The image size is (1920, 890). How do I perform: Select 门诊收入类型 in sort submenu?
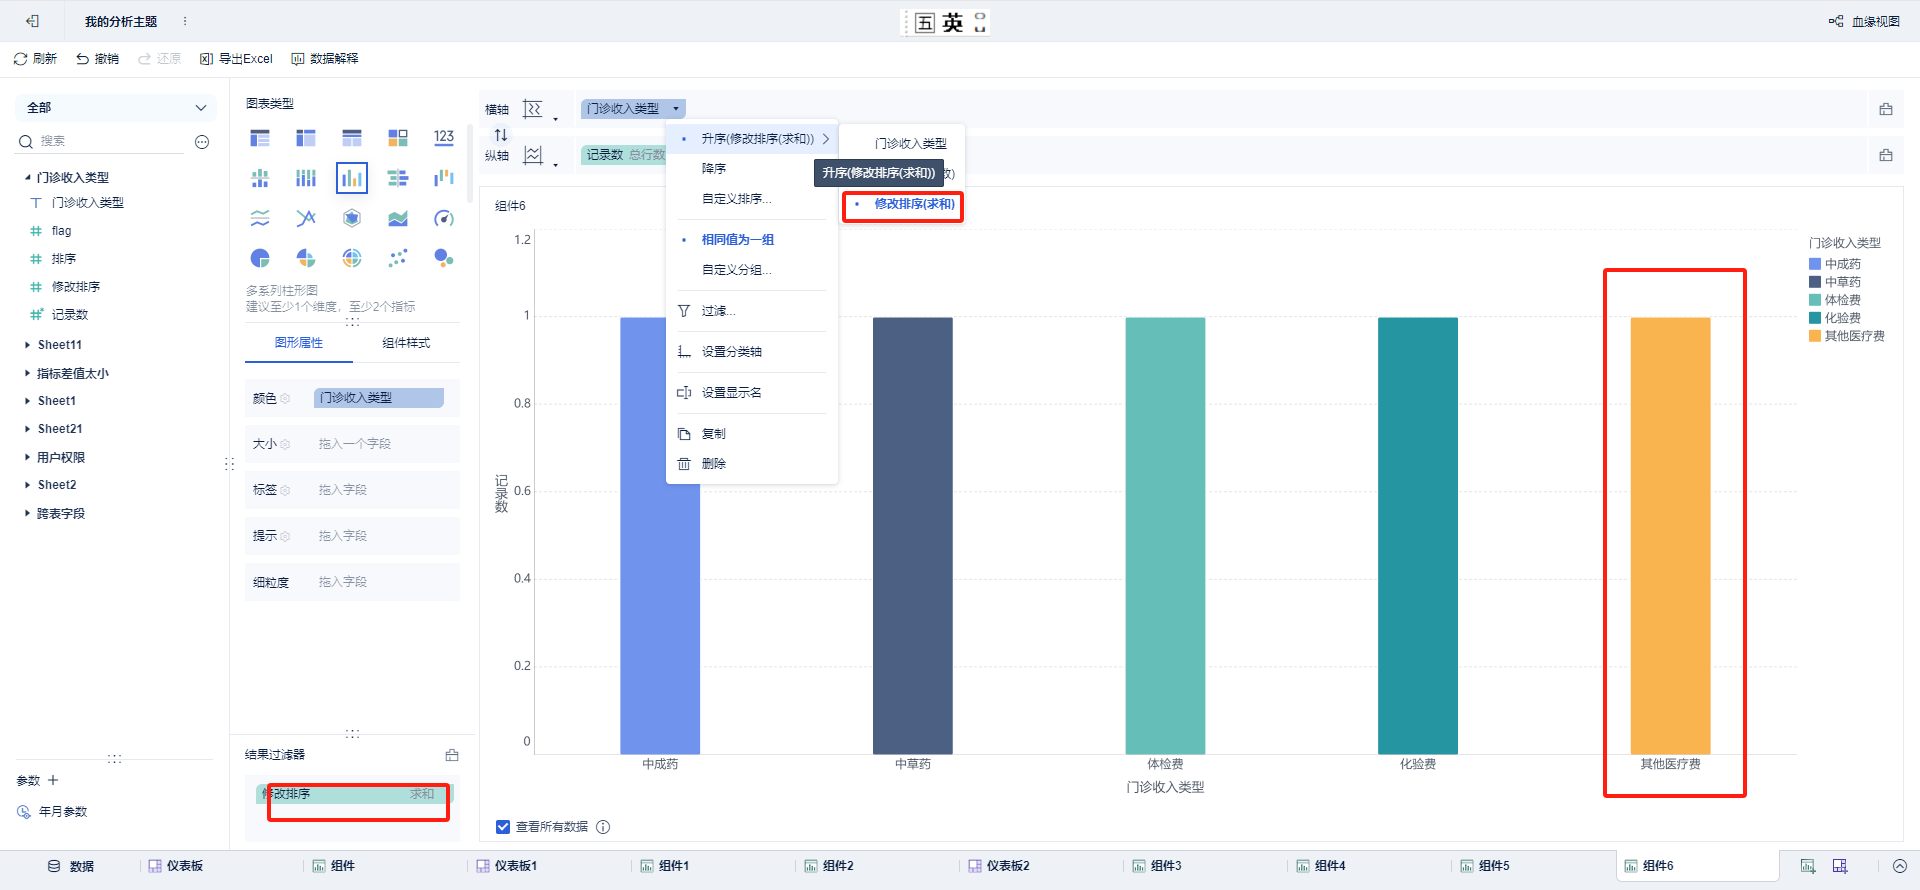point(901,144)
